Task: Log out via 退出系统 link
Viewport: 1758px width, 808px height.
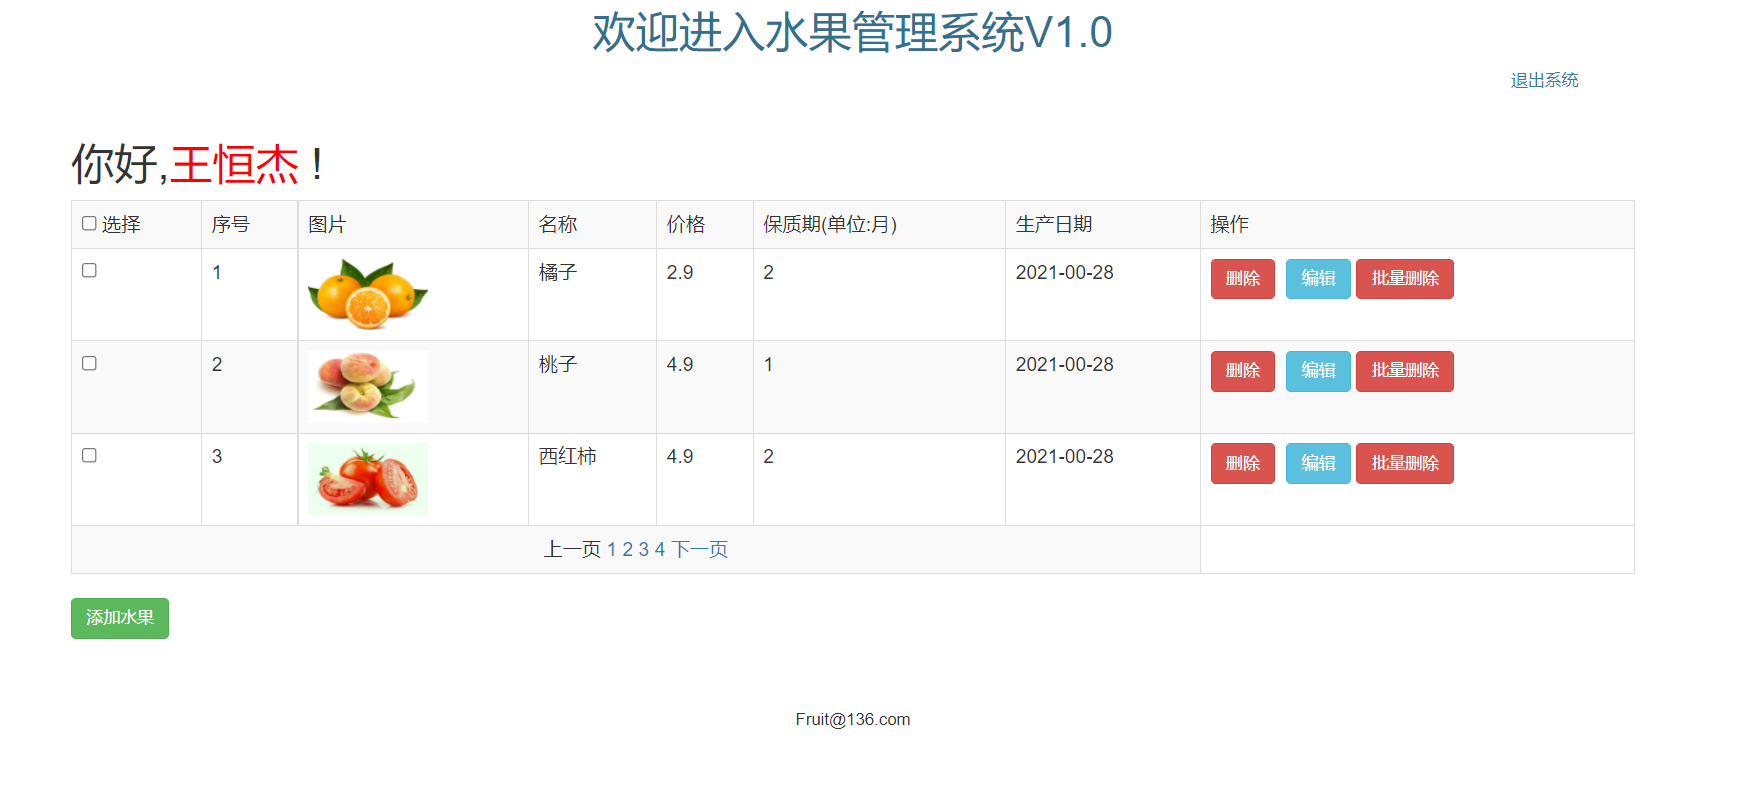Action: coord(1544,80)
